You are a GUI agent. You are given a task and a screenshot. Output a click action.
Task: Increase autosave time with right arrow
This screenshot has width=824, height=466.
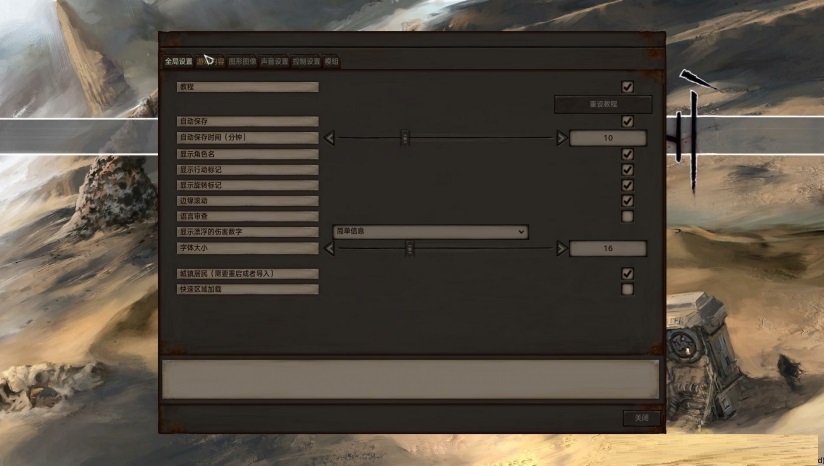click(562, 138)
